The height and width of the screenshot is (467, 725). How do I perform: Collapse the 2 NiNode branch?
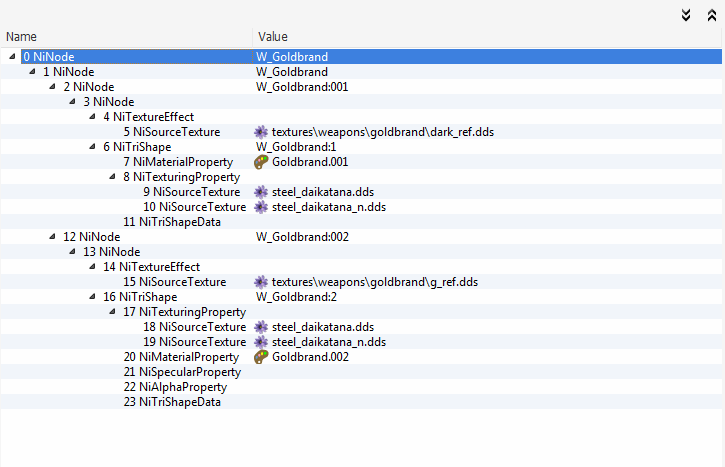click(53, 87)
